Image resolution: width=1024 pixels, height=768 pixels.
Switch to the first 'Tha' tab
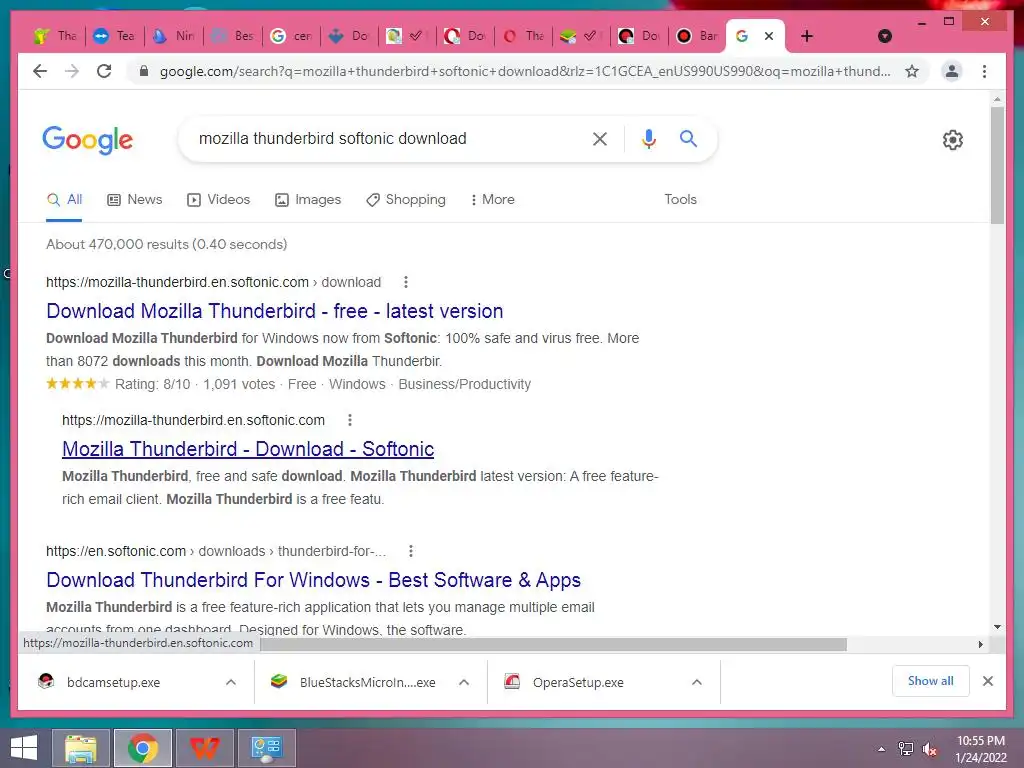tap(56, 36)
